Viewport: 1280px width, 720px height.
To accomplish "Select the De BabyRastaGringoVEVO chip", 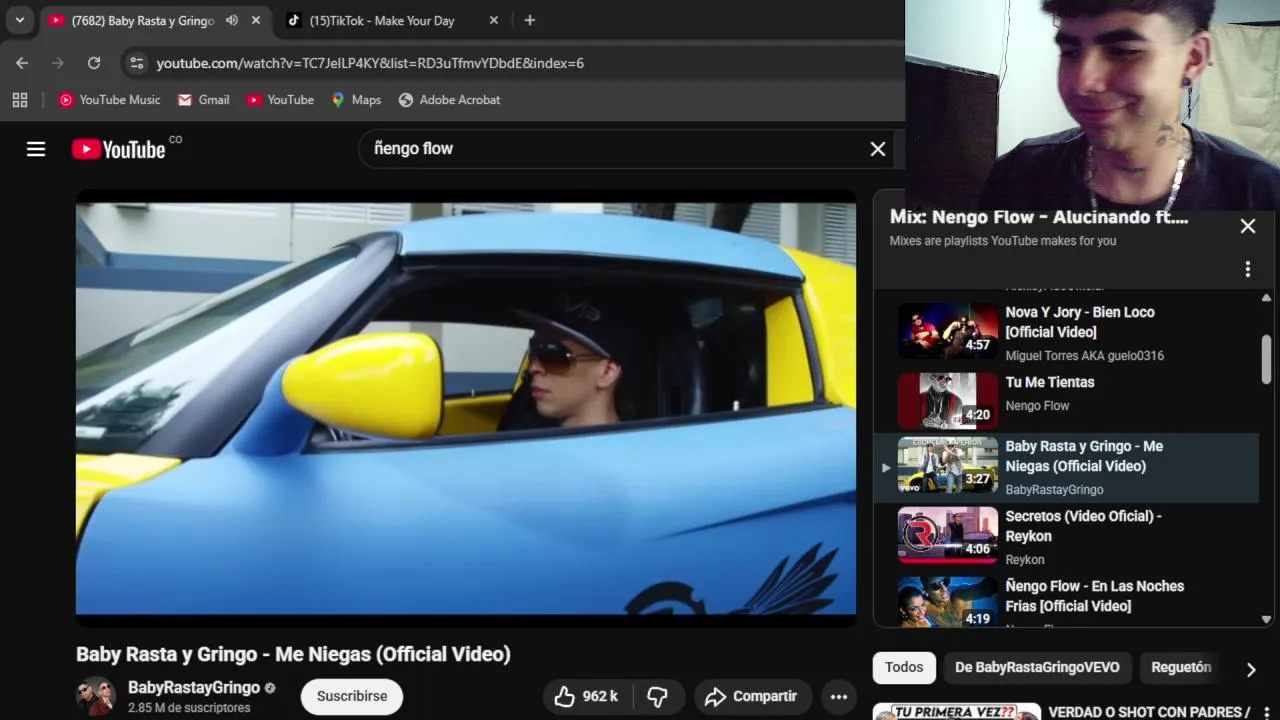I will pyautogui.click(x=1037, y=667).
